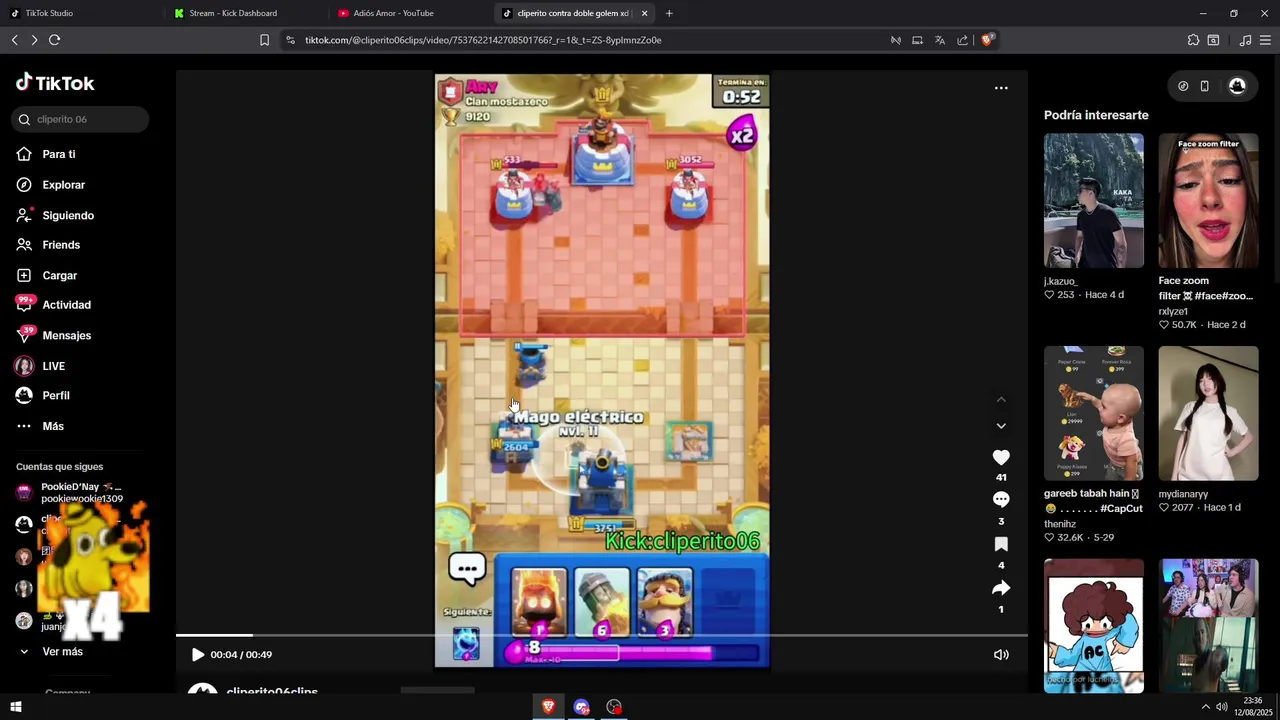The height and width of the screenshot is (720, 1280).
Task: Open the mydianaryy video thumbnail
Action: [1208, 413]
